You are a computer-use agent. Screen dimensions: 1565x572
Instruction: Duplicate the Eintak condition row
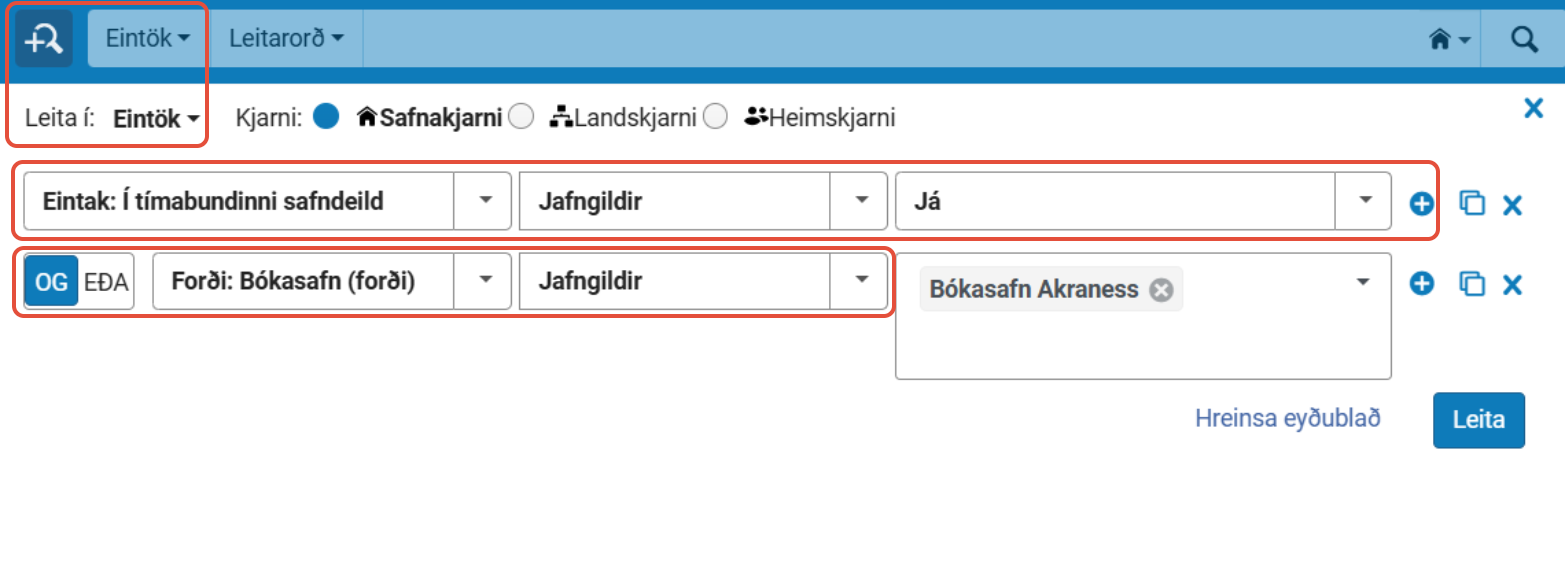[1471, 204]
